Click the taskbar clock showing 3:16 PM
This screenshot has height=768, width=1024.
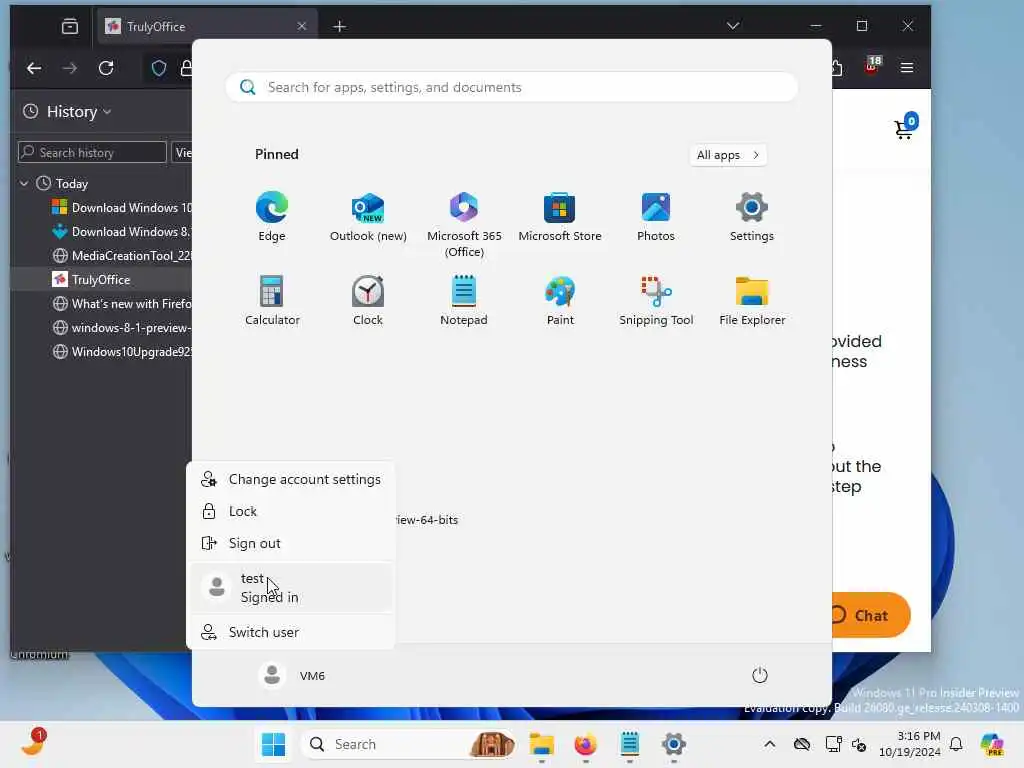point(910,744)
